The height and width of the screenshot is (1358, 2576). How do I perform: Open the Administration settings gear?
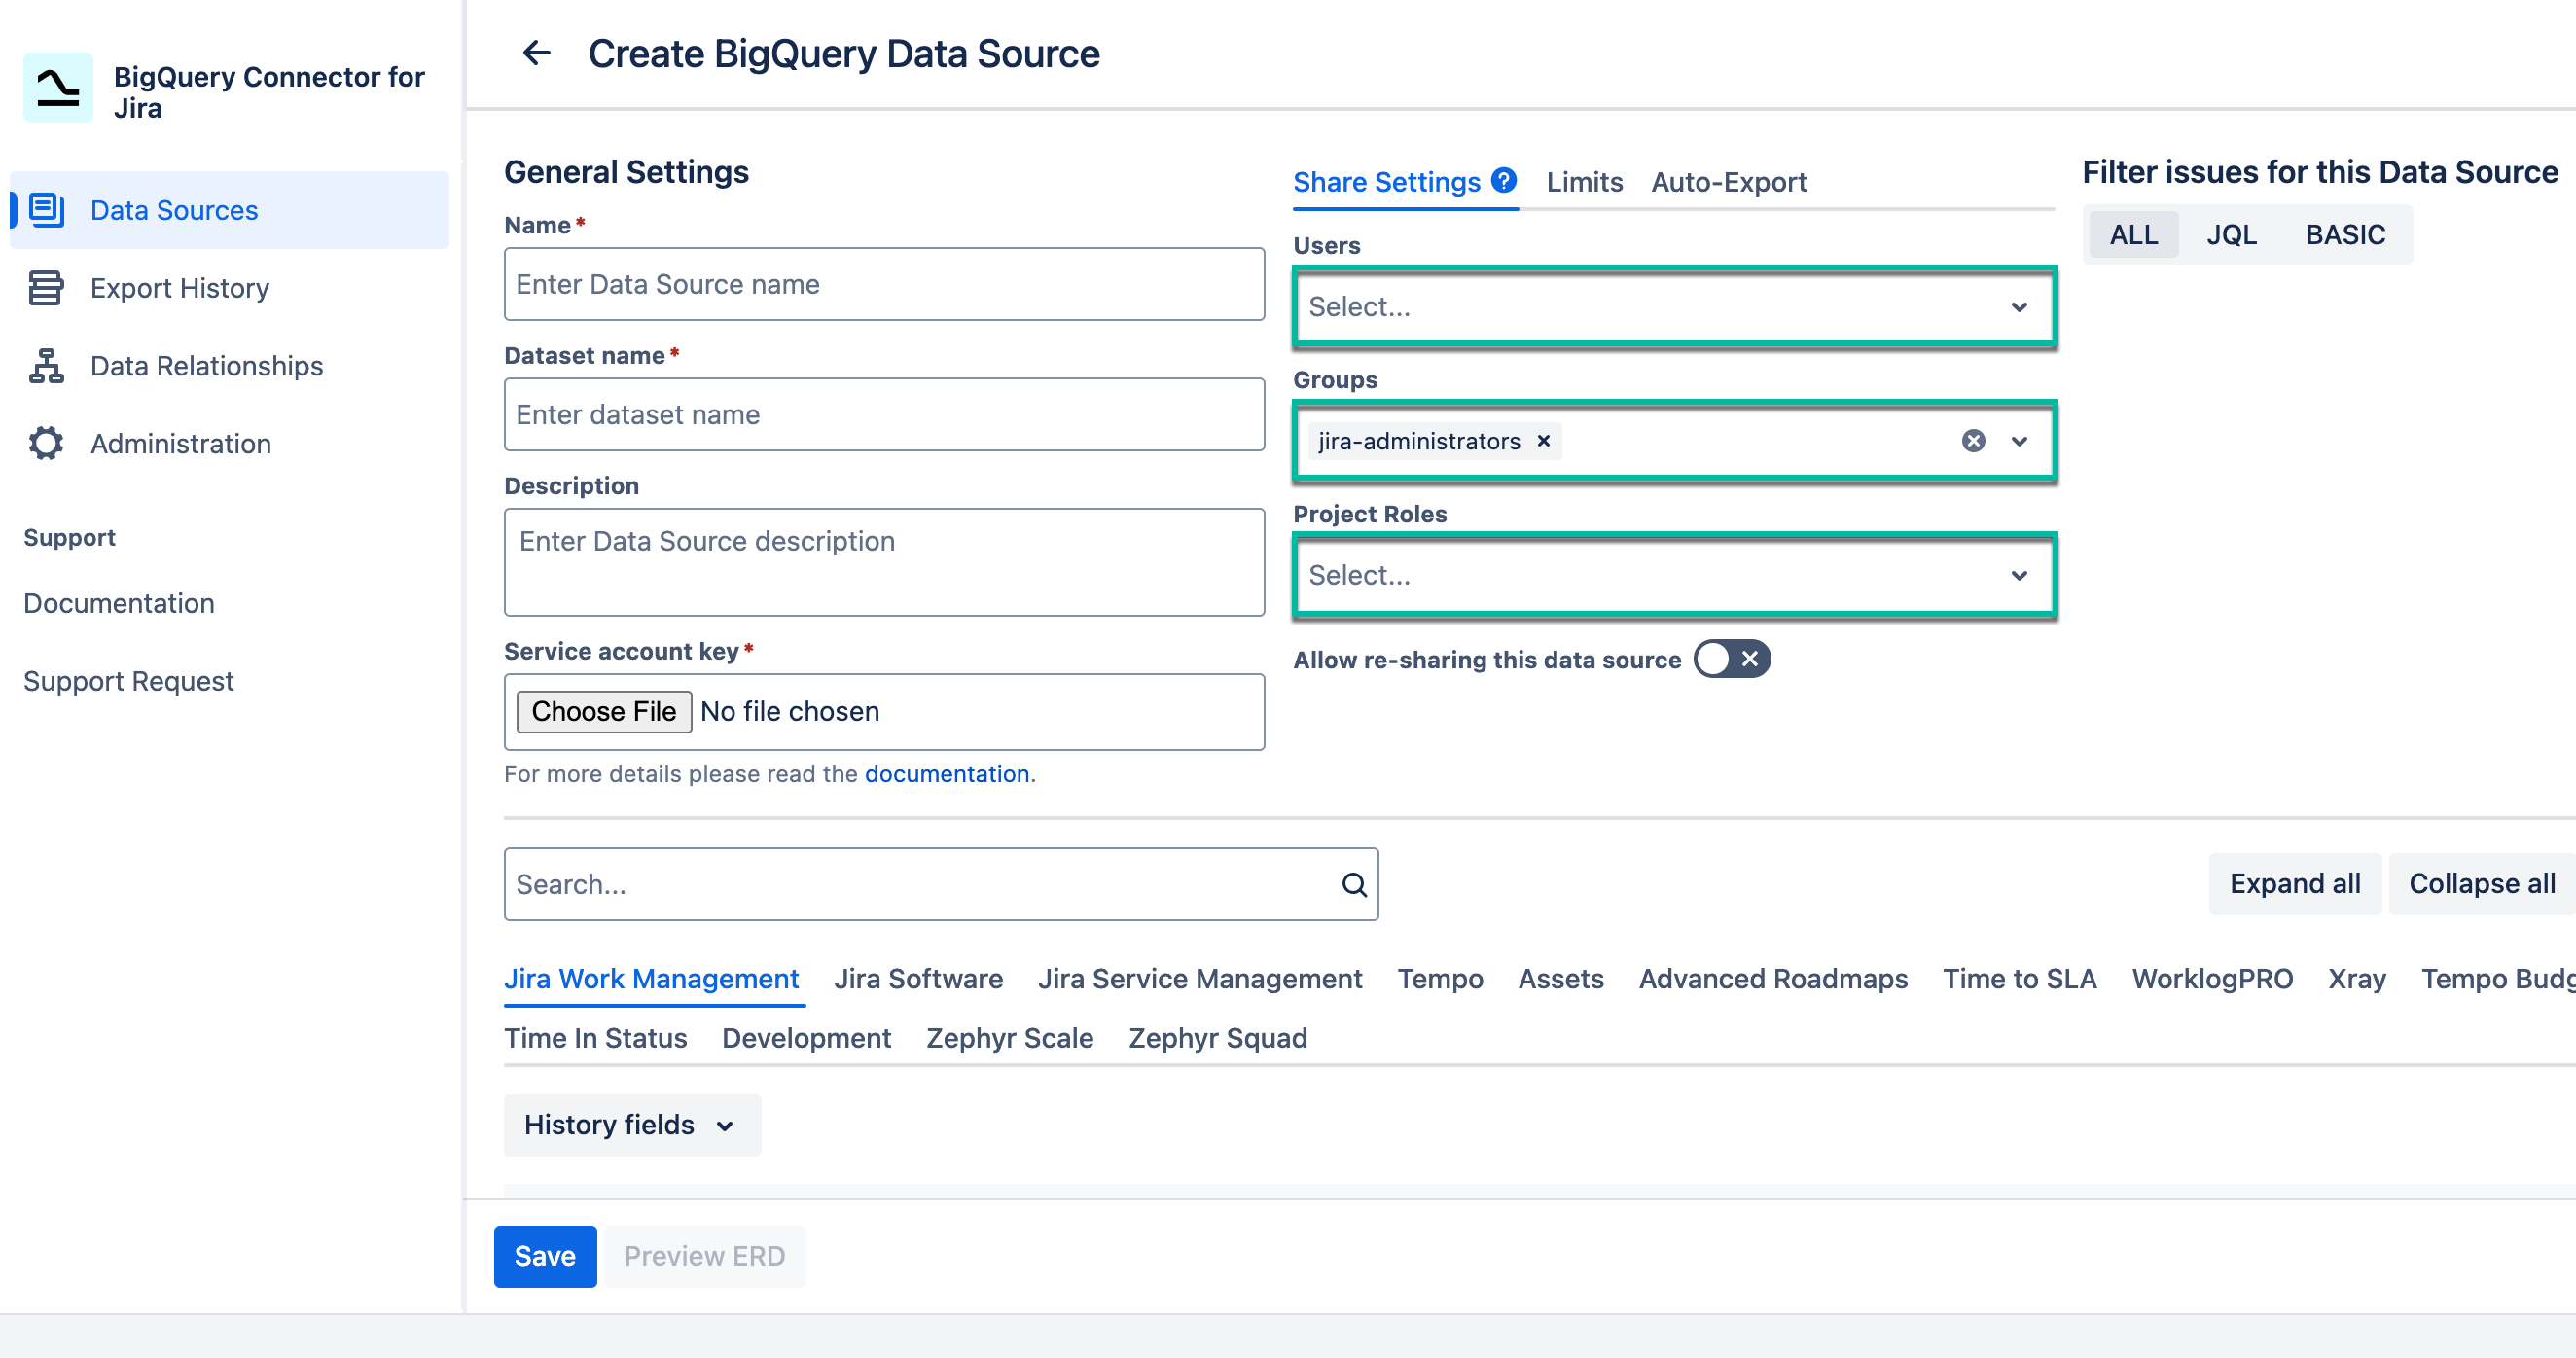(44, 443)
